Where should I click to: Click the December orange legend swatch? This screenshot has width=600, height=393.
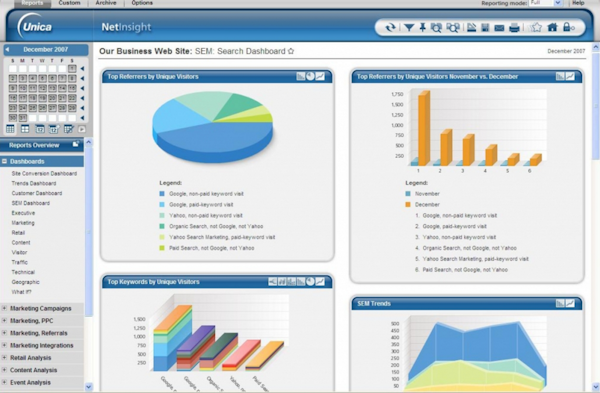tap(408, 205)
